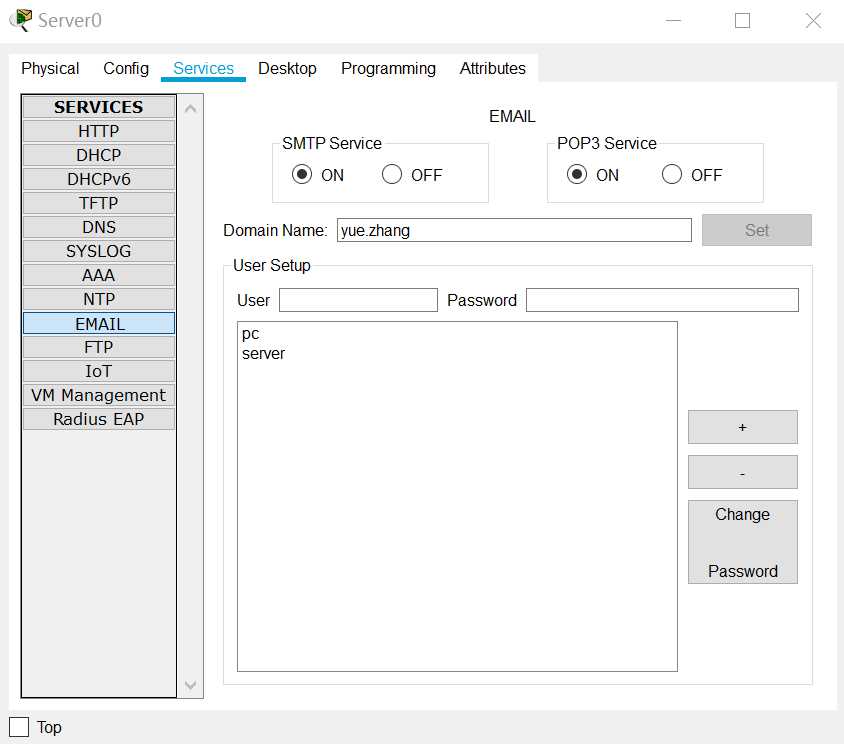Viewport: 844px width, 744px height.
Task: Switch to the Config tab
Action: [126, 68]
